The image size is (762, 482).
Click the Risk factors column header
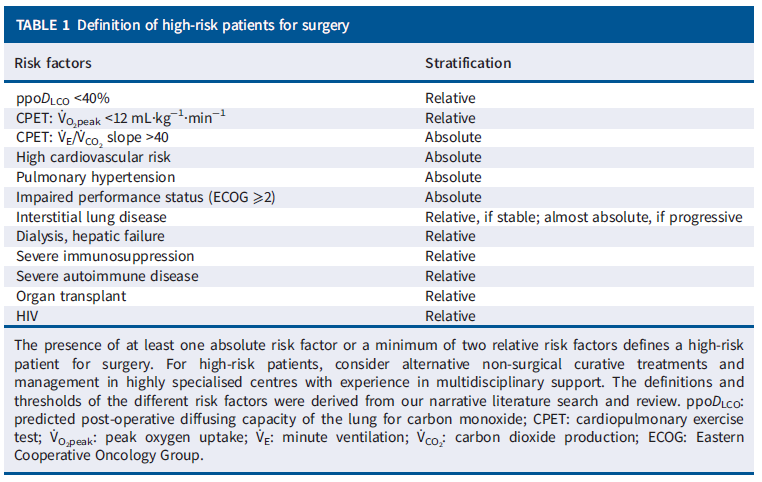coord(53,63)
